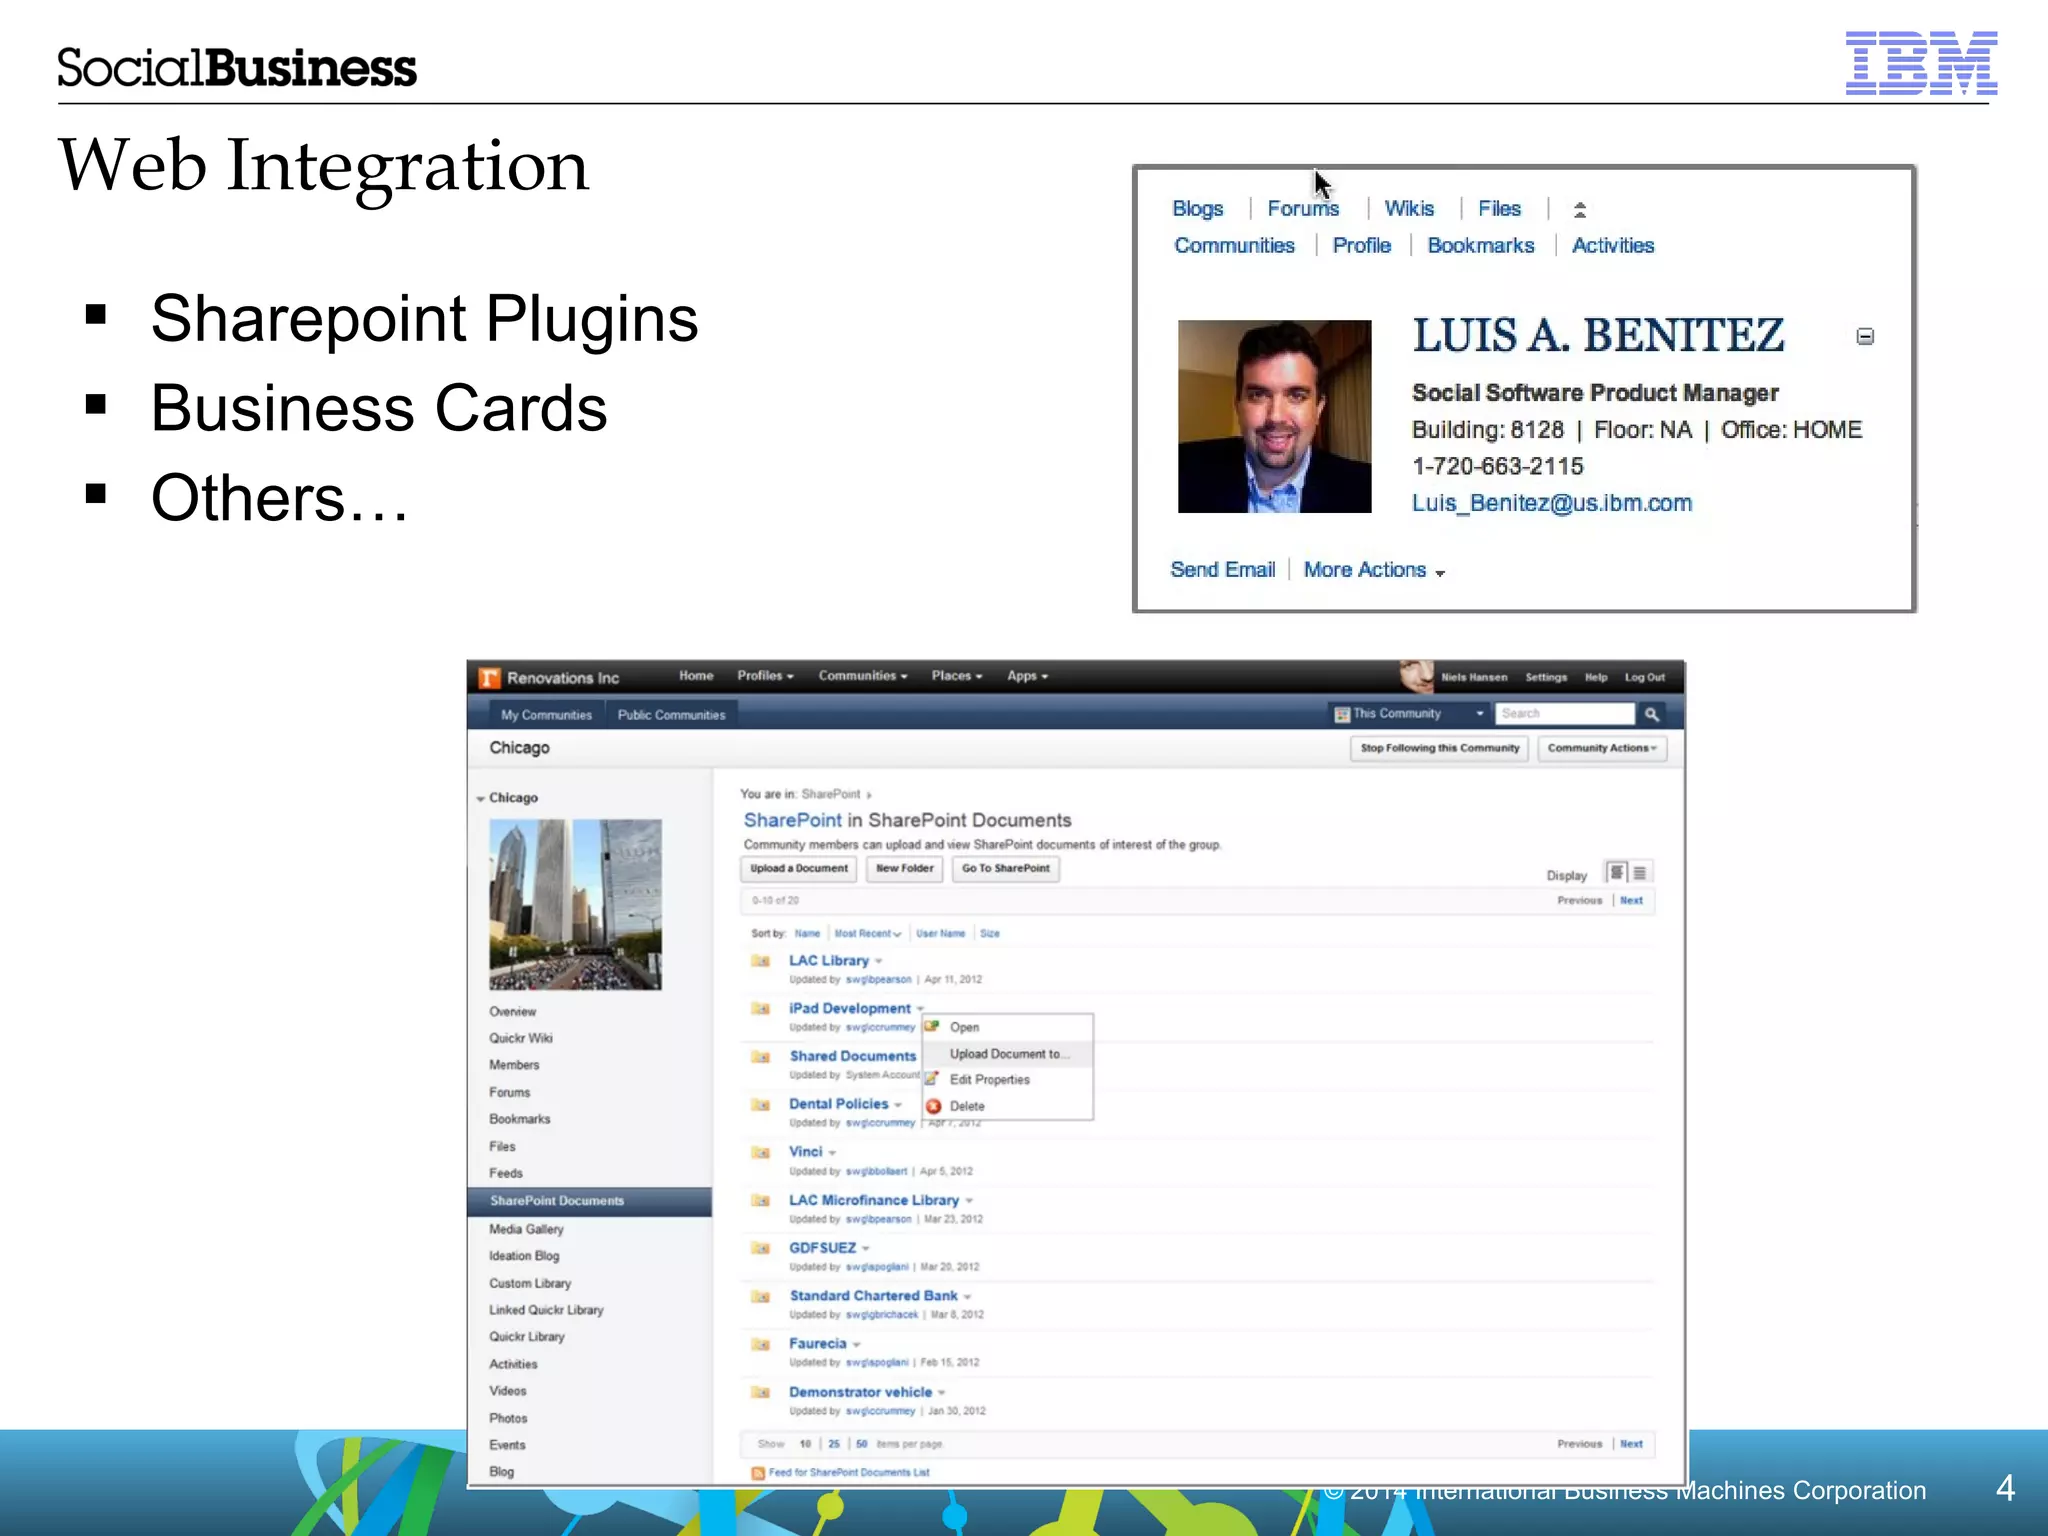This screenshot has width=2048, height=1536.
Task: Click the LAC Microfinance Library folder icon
Action: pos(761,1201)
